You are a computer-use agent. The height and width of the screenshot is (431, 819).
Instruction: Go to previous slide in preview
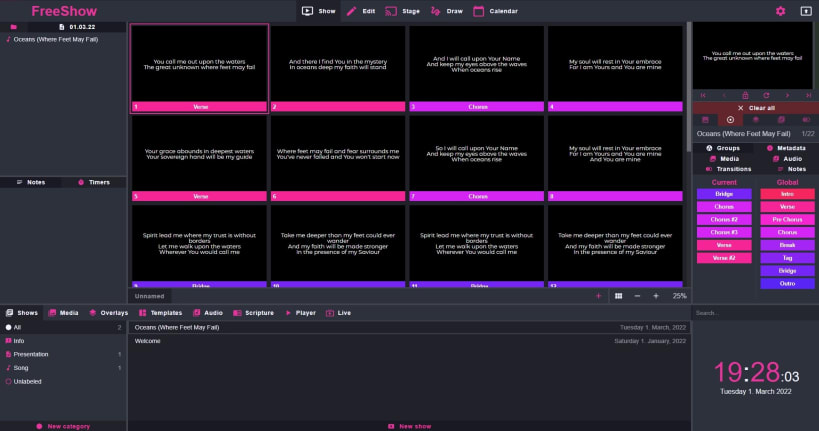click(724, 95)
